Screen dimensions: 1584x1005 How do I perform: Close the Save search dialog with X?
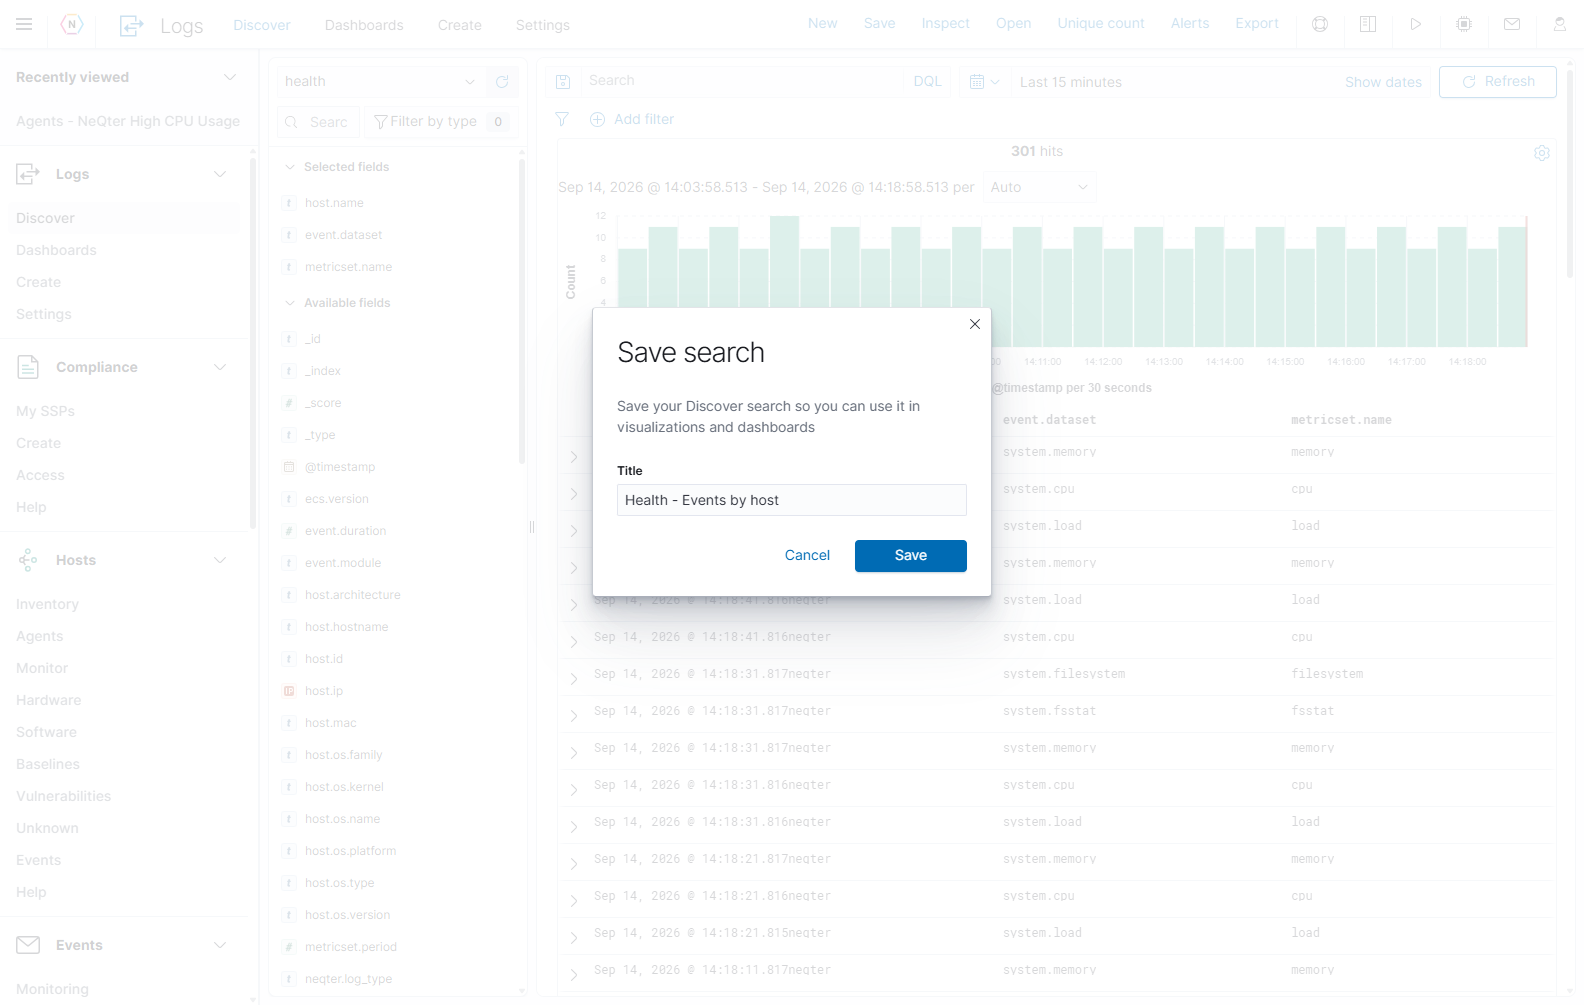coord(975,324)
